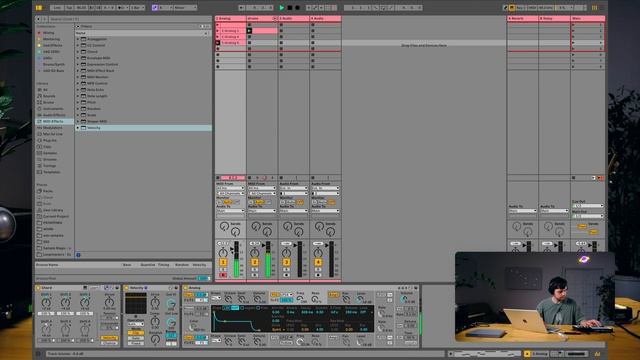Click track 2 volume fader
The height and width of the screenshot is (360, 640).
coord(263,245)
